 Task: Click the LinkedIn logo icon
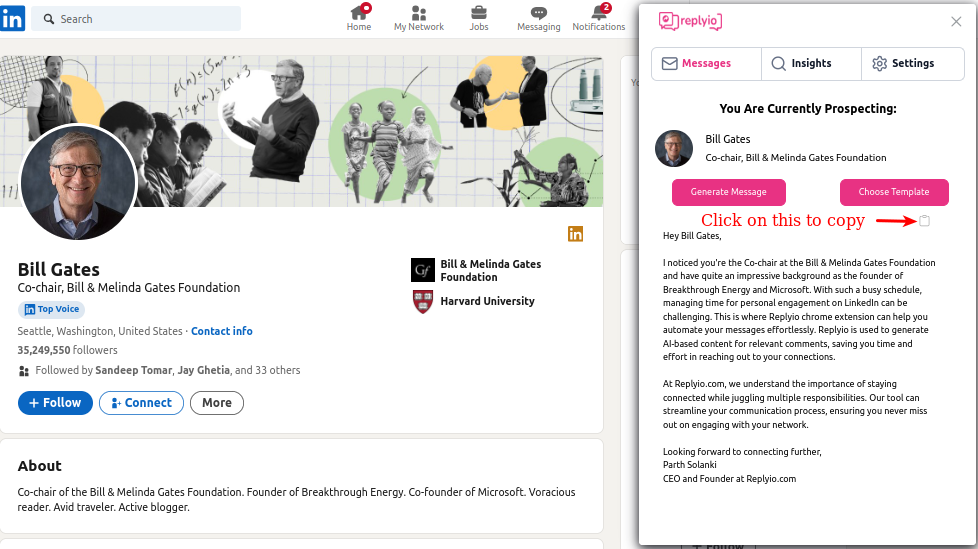13,18
